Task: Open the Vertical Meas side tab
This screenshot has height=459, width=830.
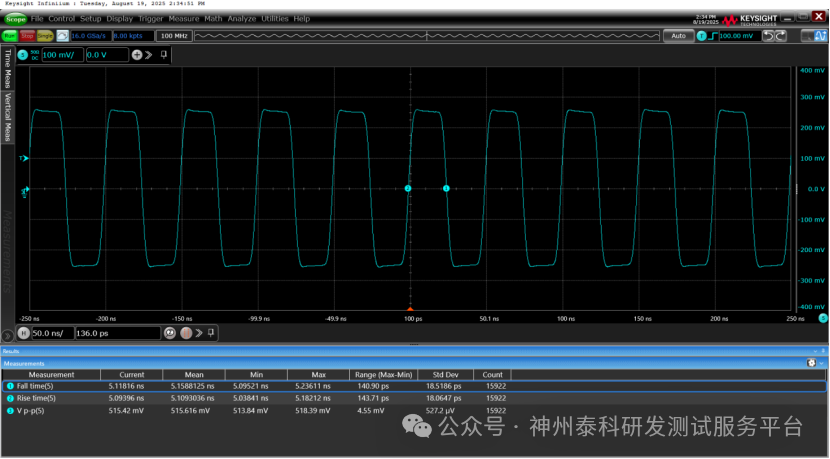Action: click(7, 116)
